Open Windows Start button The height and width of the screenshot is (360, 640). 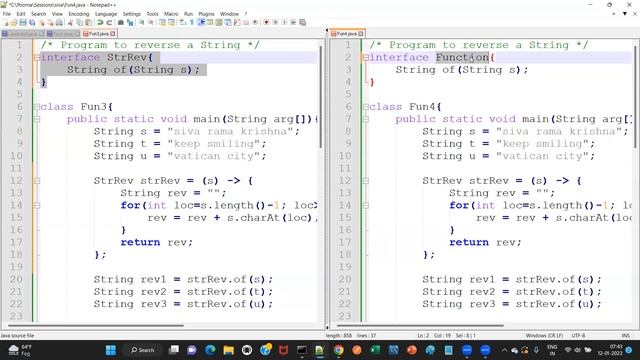111,350
